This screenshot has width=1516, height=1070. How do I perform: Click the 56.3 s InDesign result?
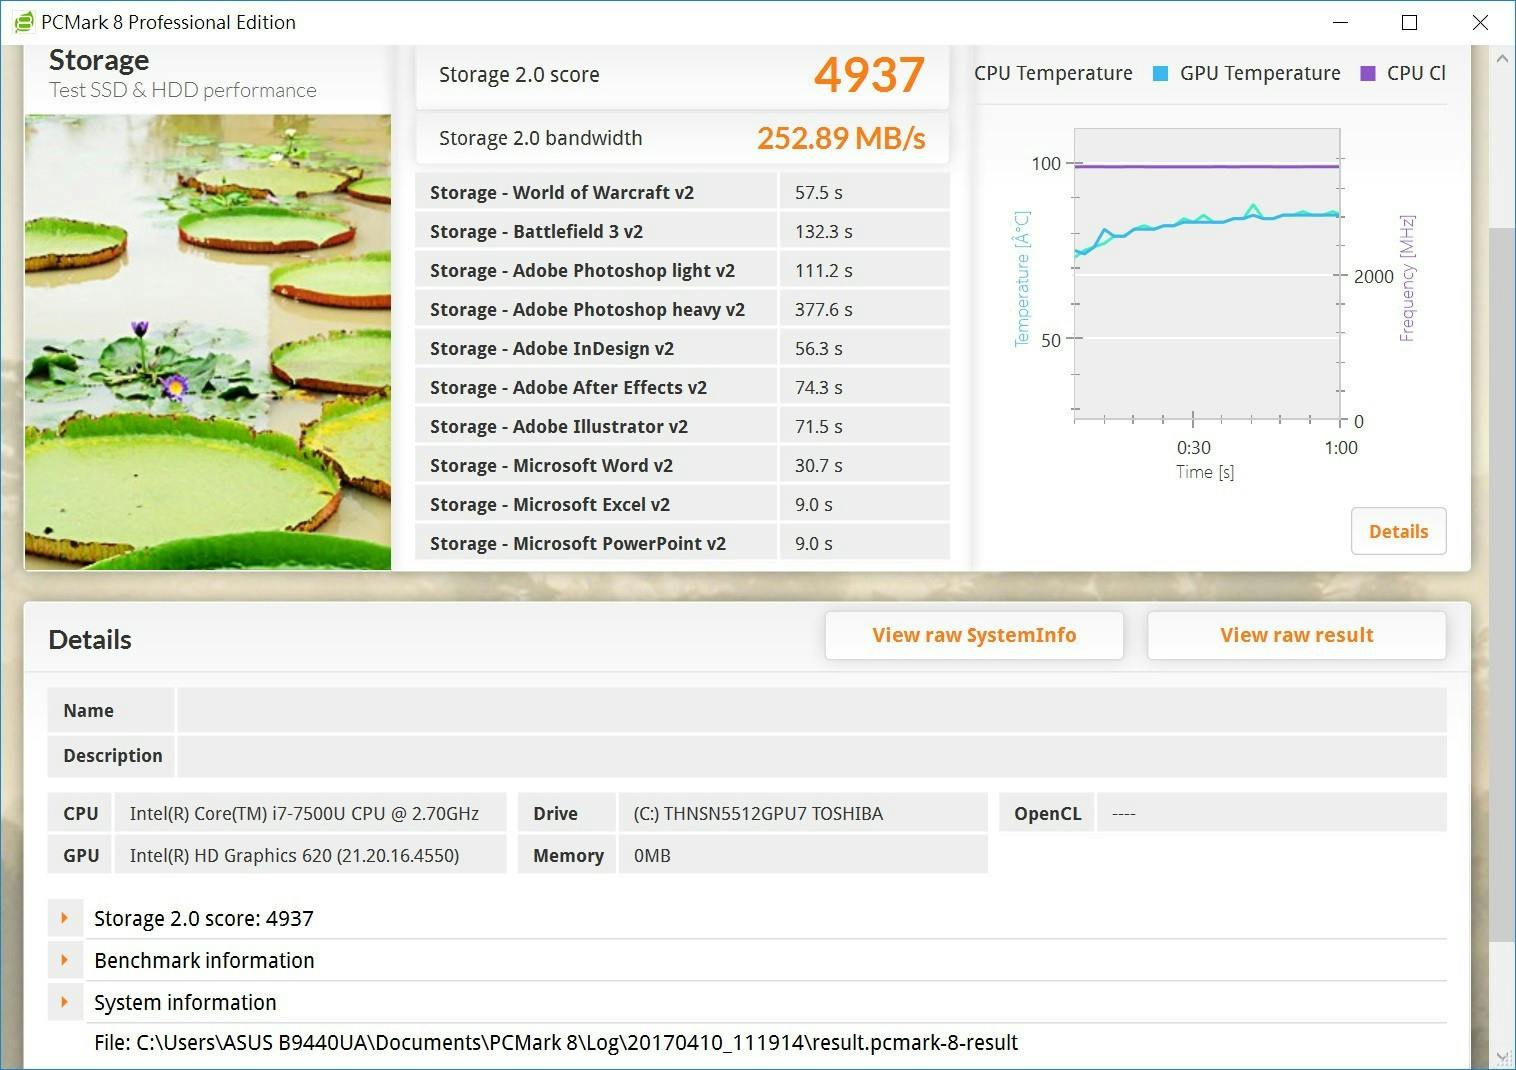[x=819, y=348]
